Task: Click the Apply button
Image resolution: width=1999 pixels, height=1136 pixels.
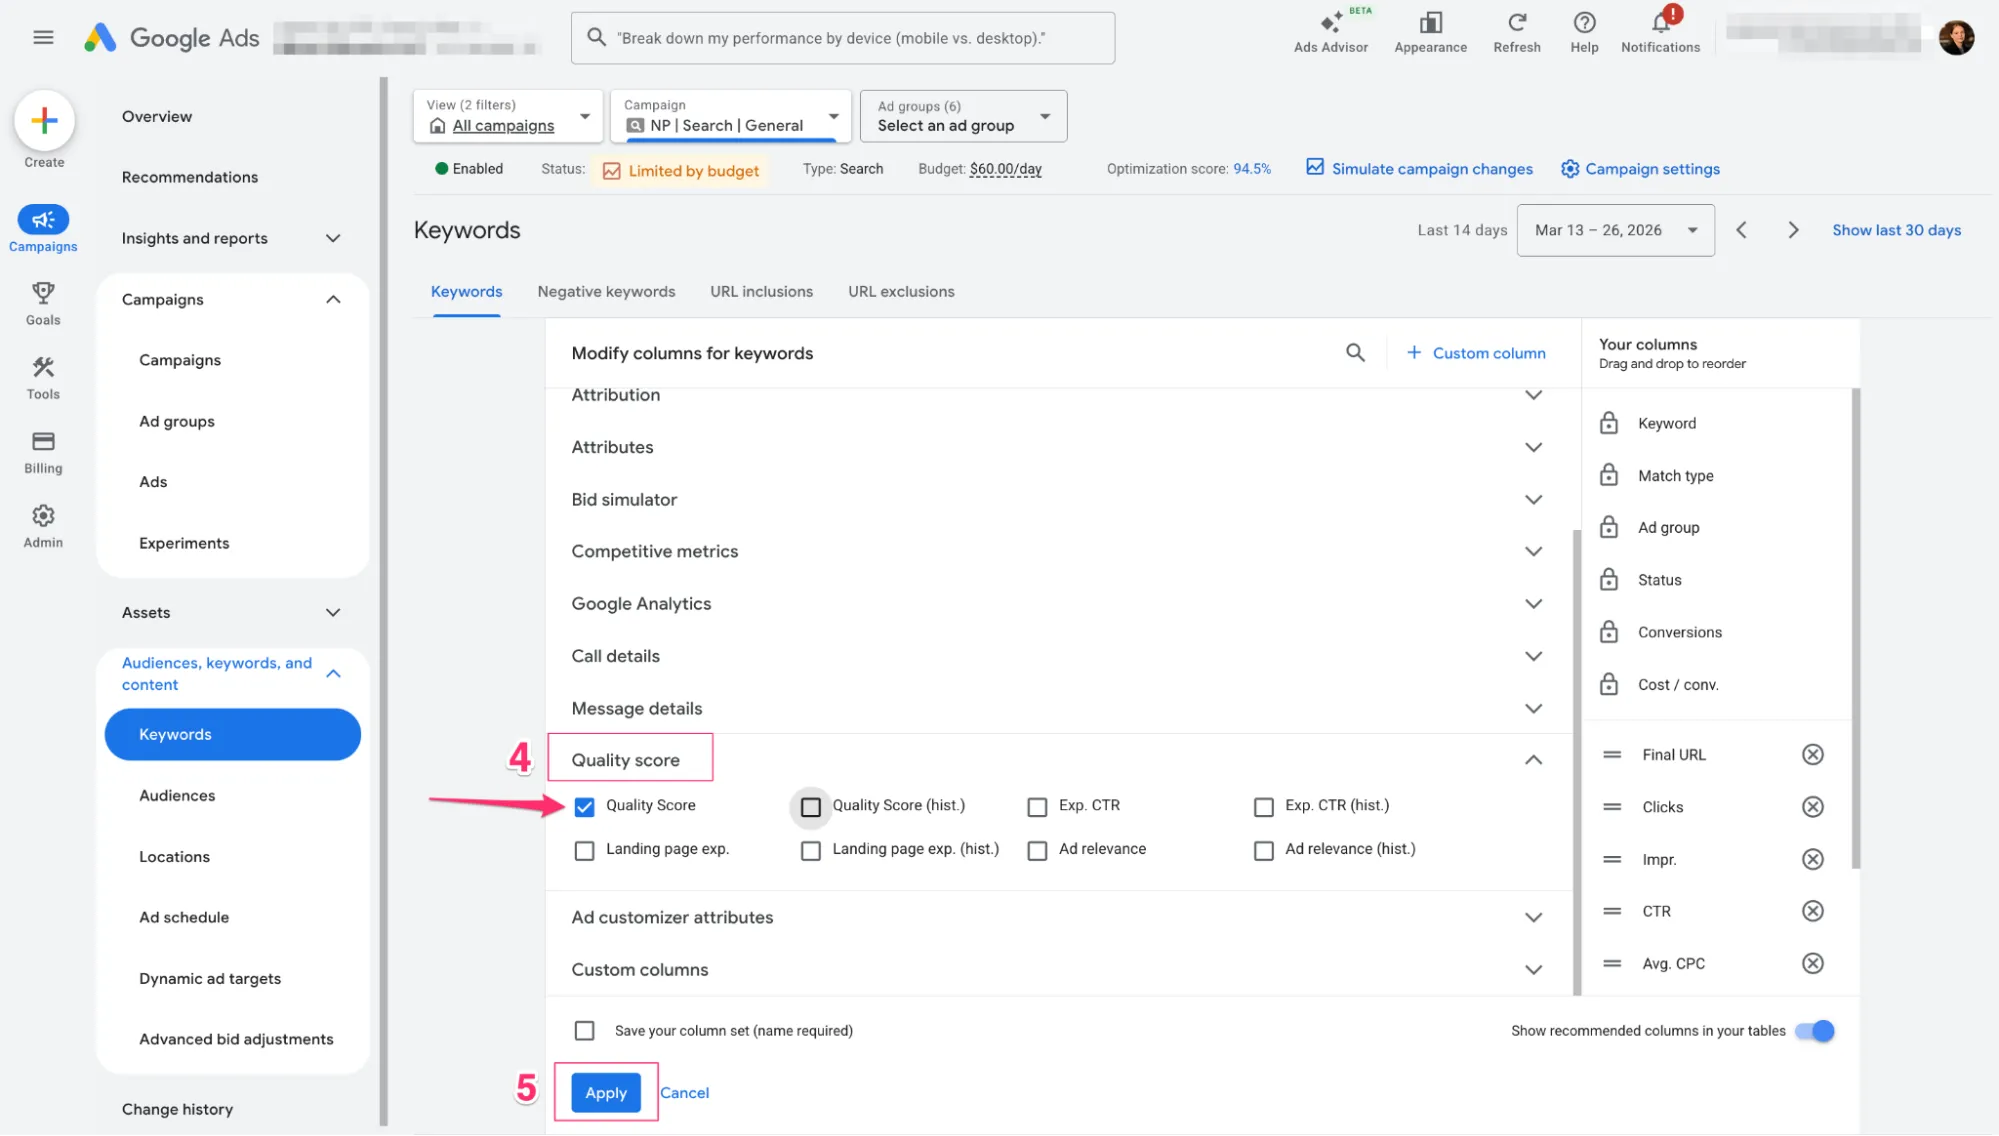Action: 606,1093
